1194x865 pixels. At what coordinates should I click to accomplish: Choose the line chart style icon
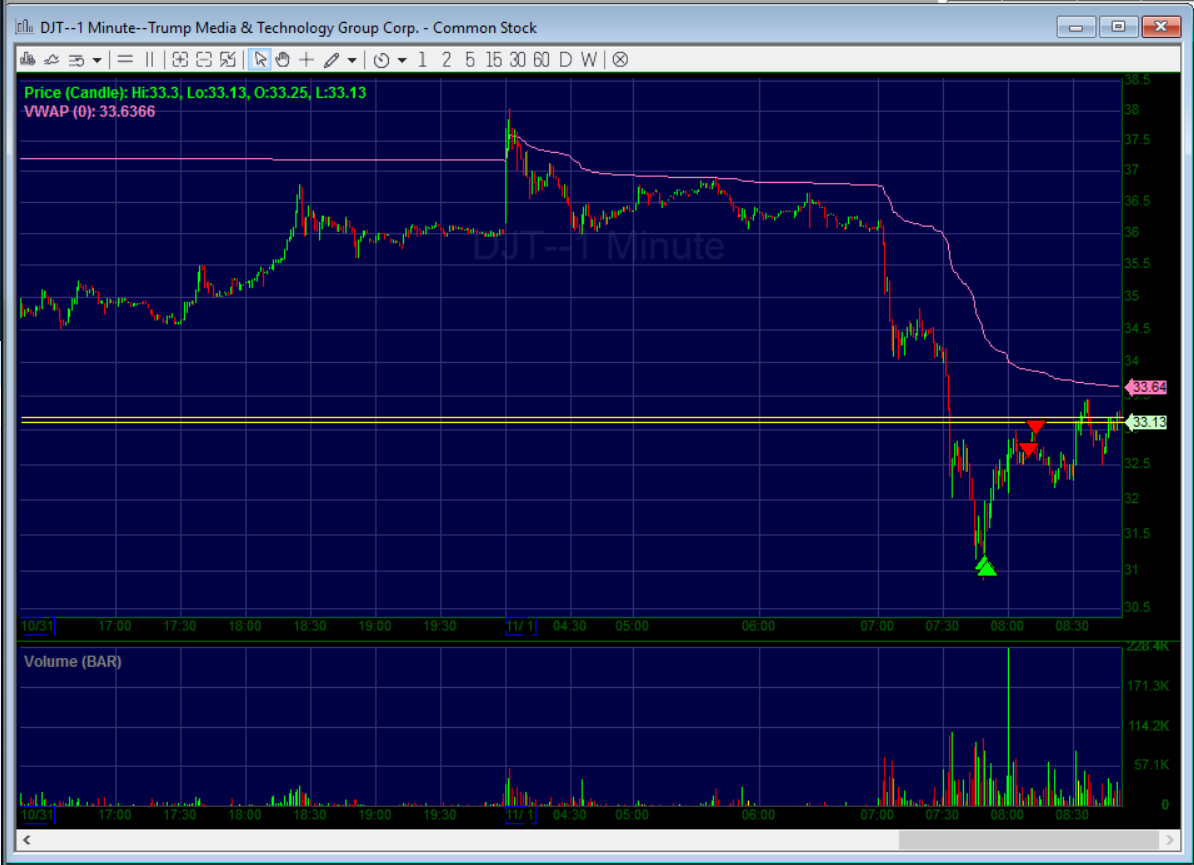pos(52,59)
